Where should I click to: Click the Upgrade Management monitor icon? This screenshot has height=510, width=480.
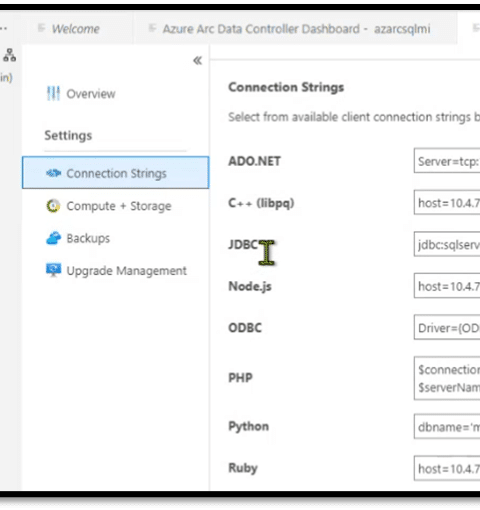[53, 270]
